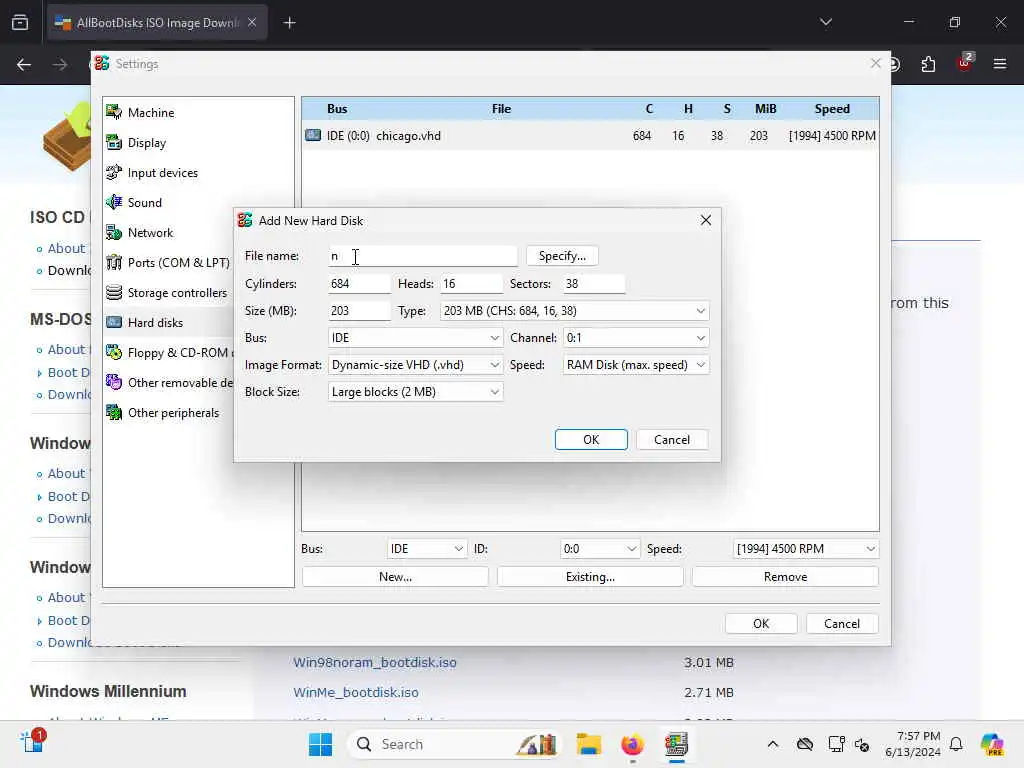Open the Storage controllers icon
Viewport: 1024px width, 768px height.
(114, 293)
